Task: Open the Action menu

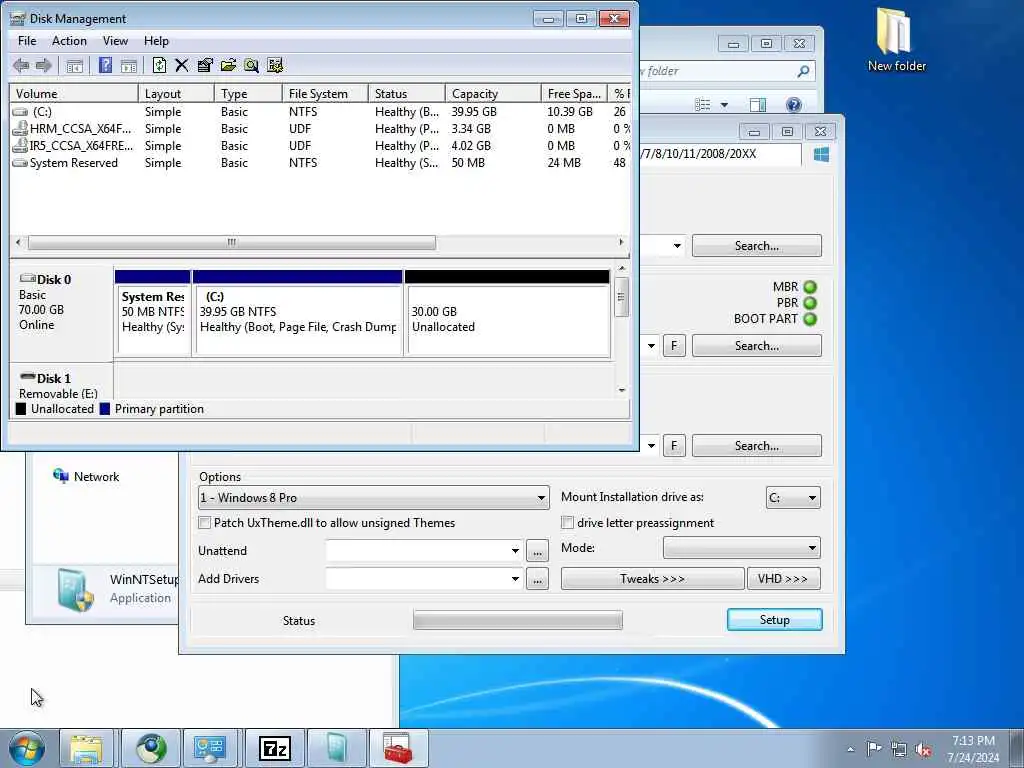Action: (69, 41)
